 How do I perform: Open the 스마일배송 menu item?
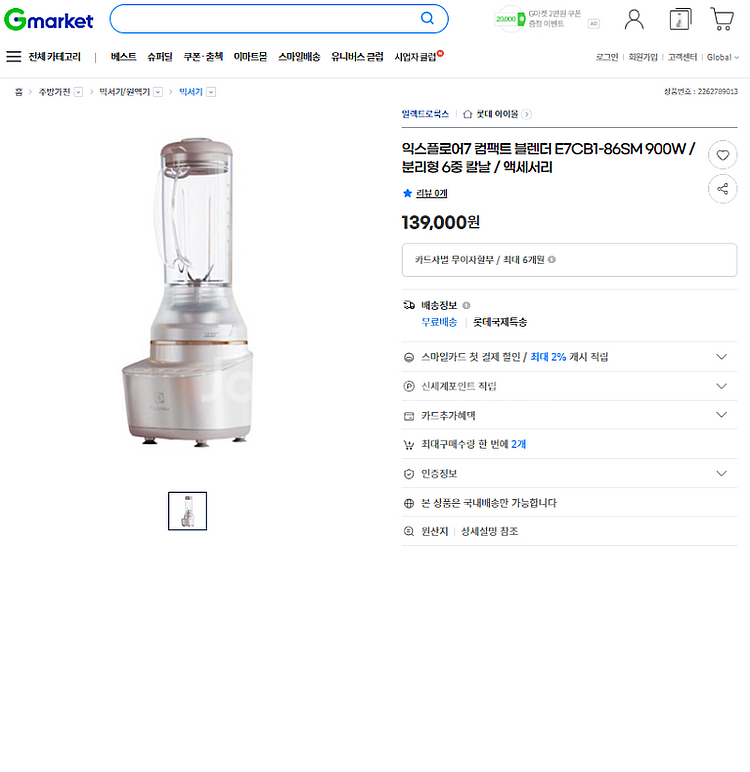coord(299,57)
